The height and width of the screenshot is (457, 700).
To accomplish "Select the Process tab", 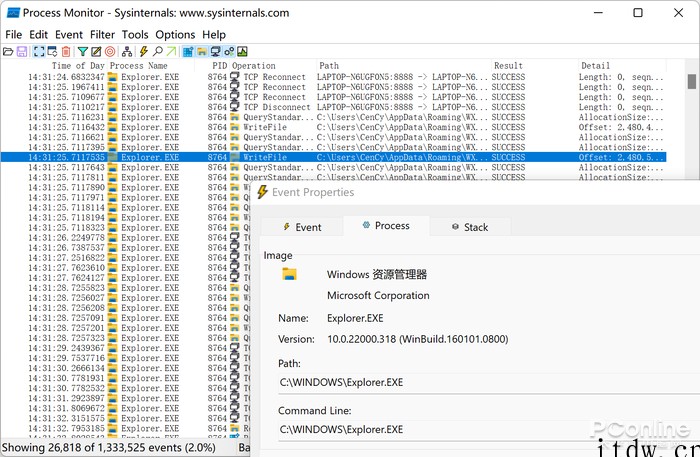I will click(x=386, y=226).
